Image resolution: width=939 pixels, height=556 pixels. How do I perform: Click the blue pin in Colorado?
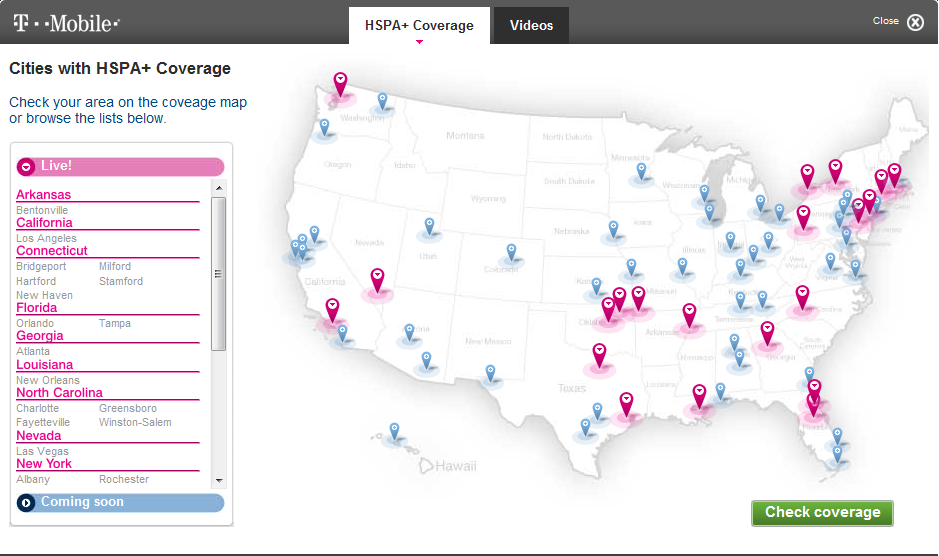click(511, 252)
